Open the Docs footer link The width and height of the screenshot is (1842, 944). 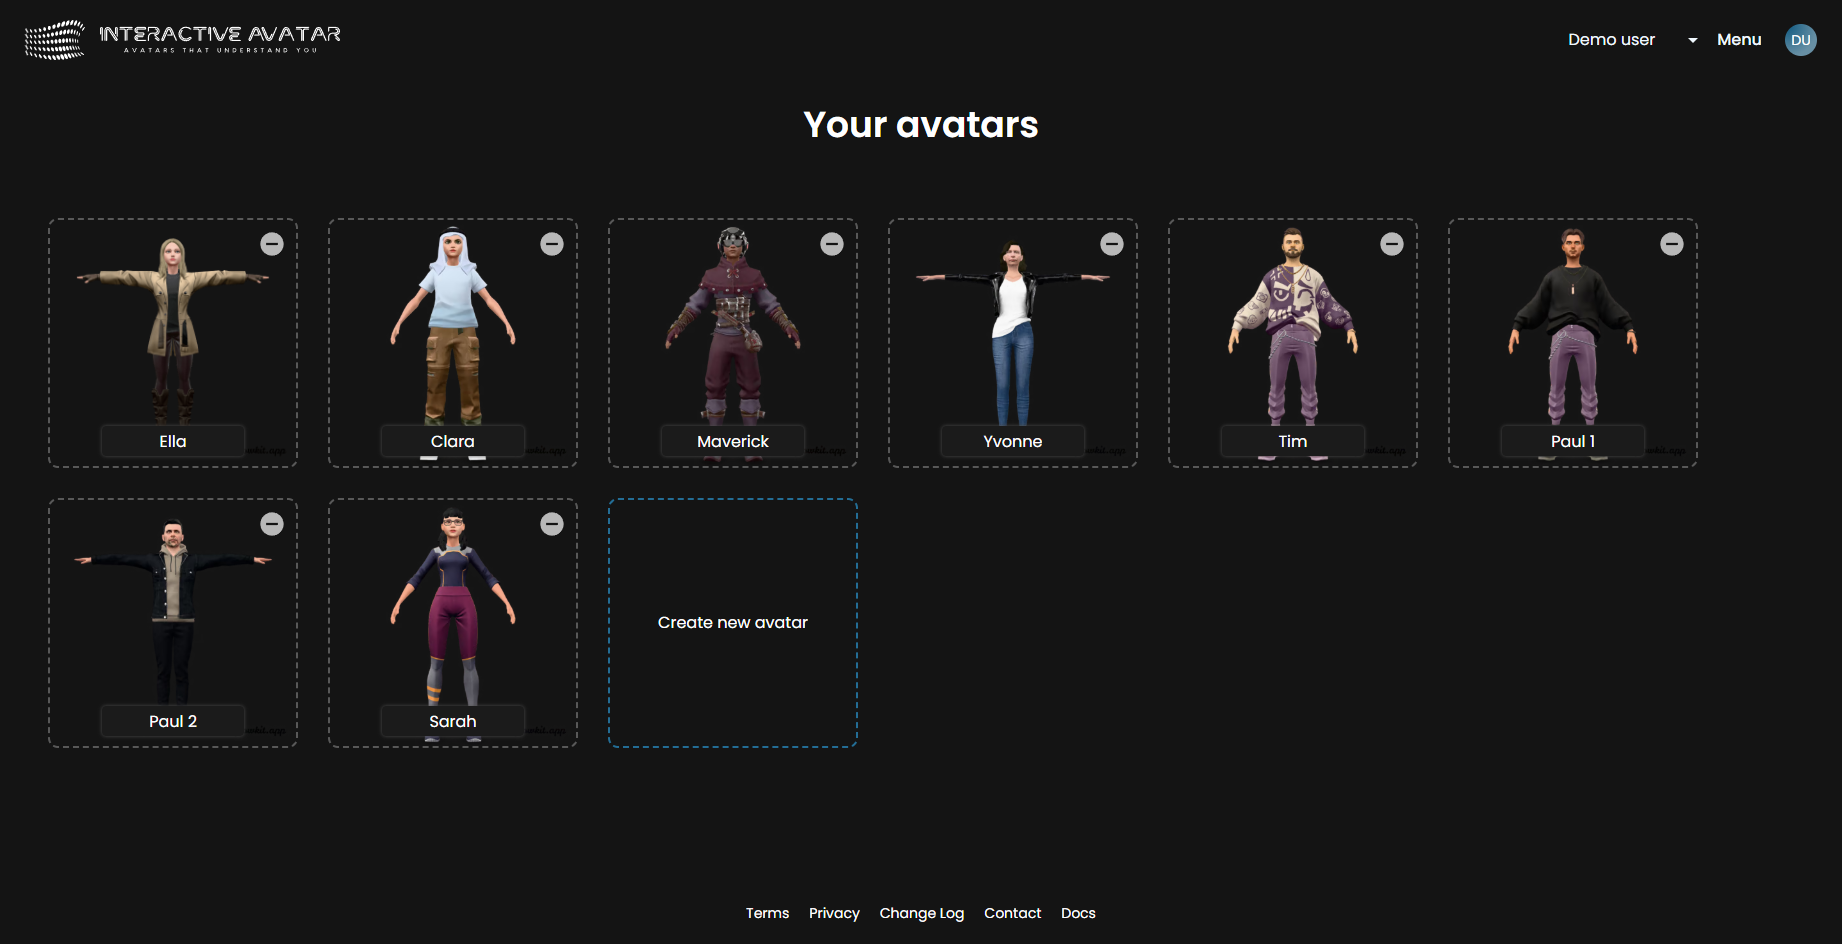[x=1078, y=912]
